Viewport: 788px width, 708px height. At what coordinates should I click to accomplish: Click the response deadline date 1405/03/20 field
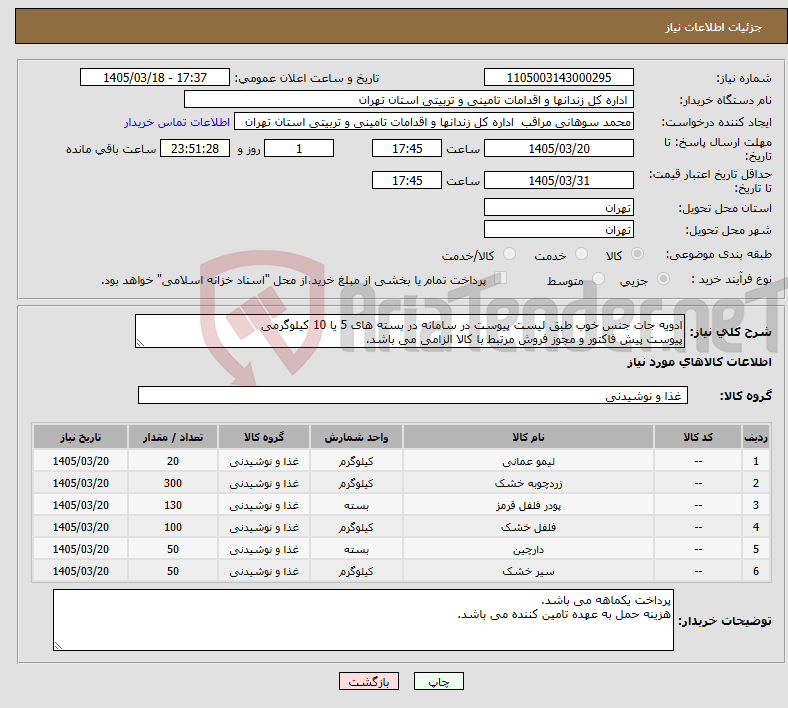click(558, 148)
